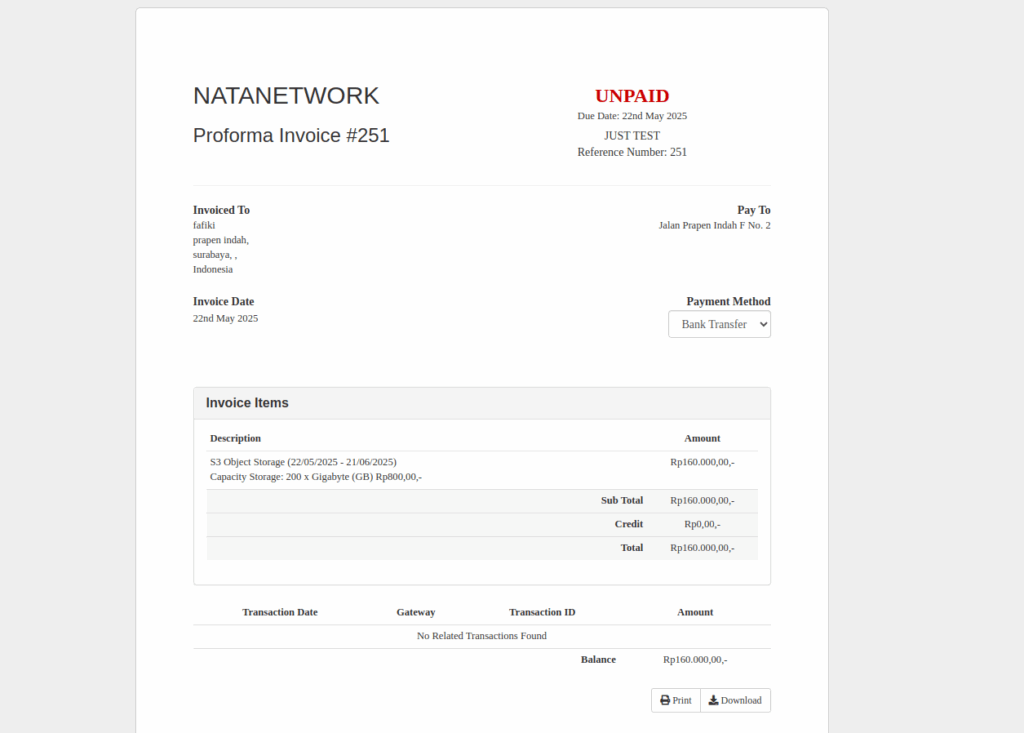
Task: Click the transactions table 'Amount' header
Action: (x=695, y=612)
